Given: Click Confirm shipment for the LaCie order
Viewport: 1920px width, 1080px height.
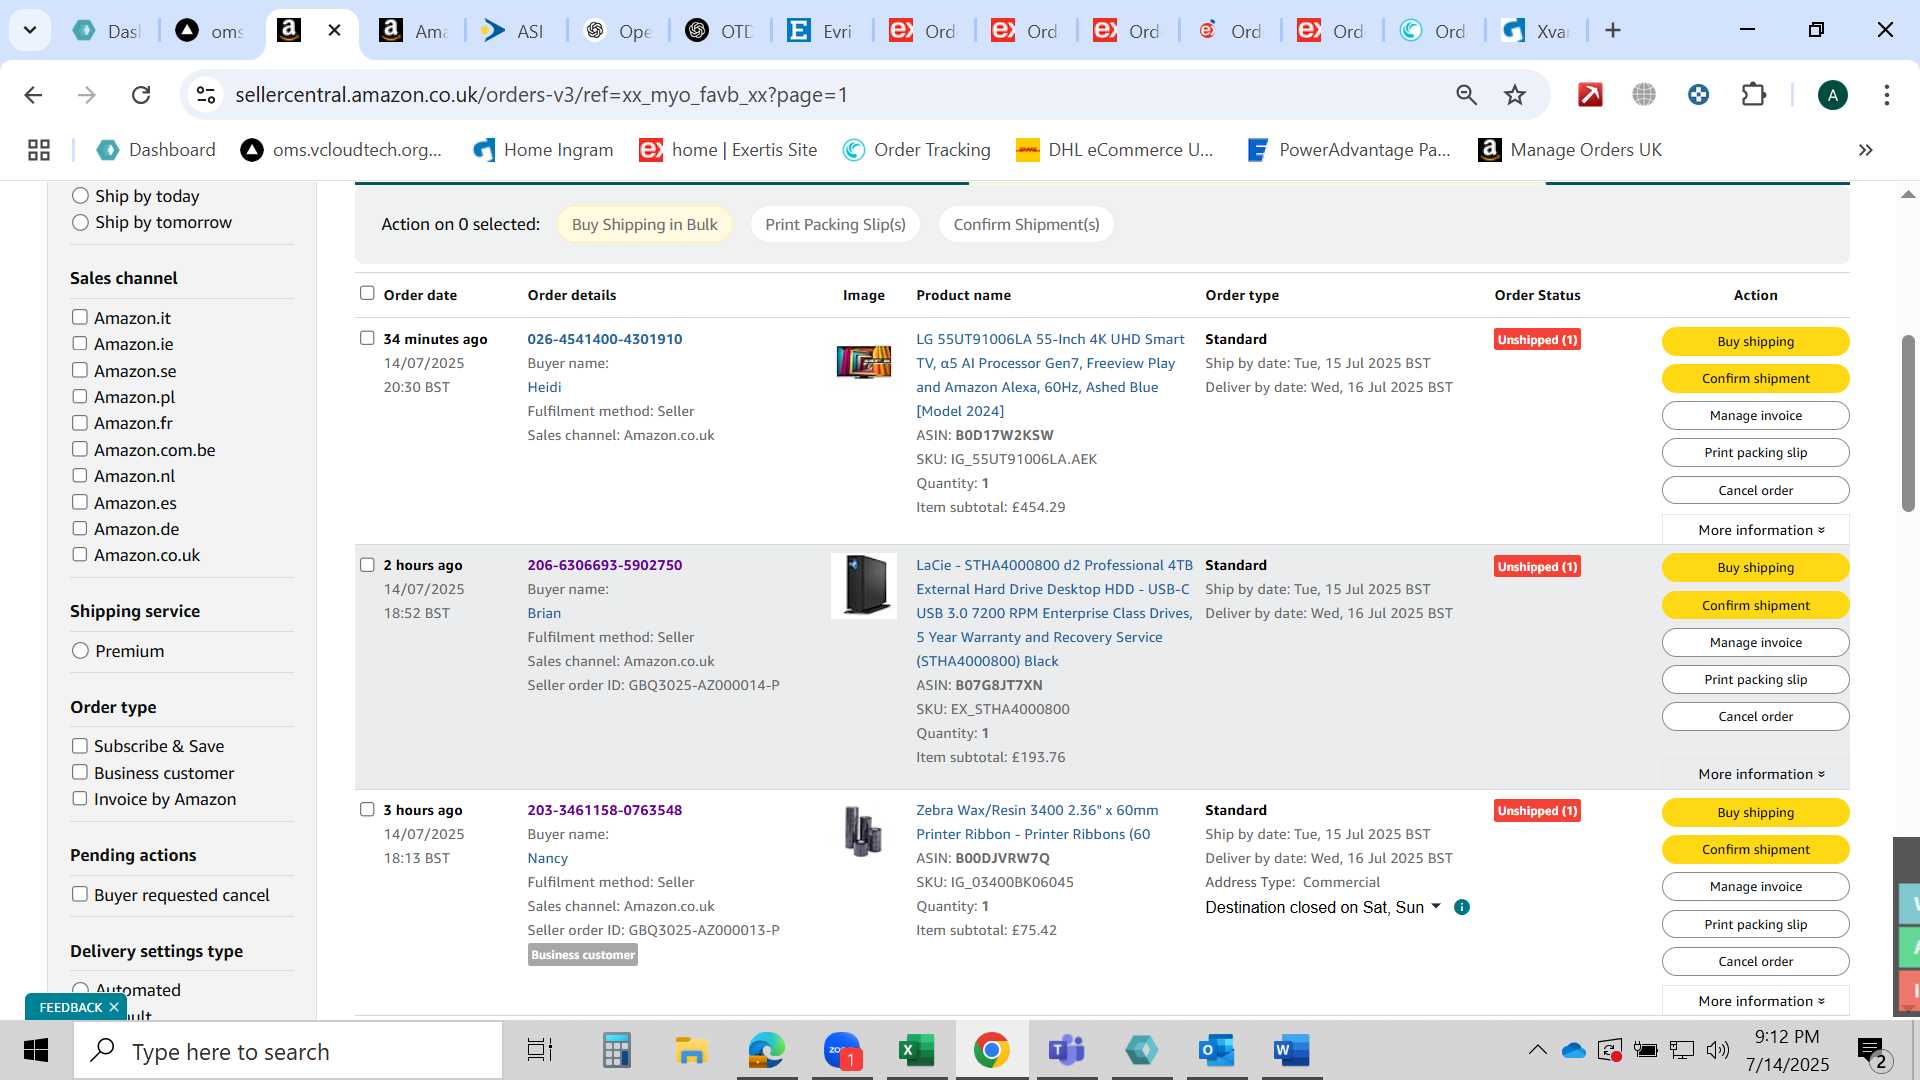Looking at the screenshot, I should [x=1755, y=605].
